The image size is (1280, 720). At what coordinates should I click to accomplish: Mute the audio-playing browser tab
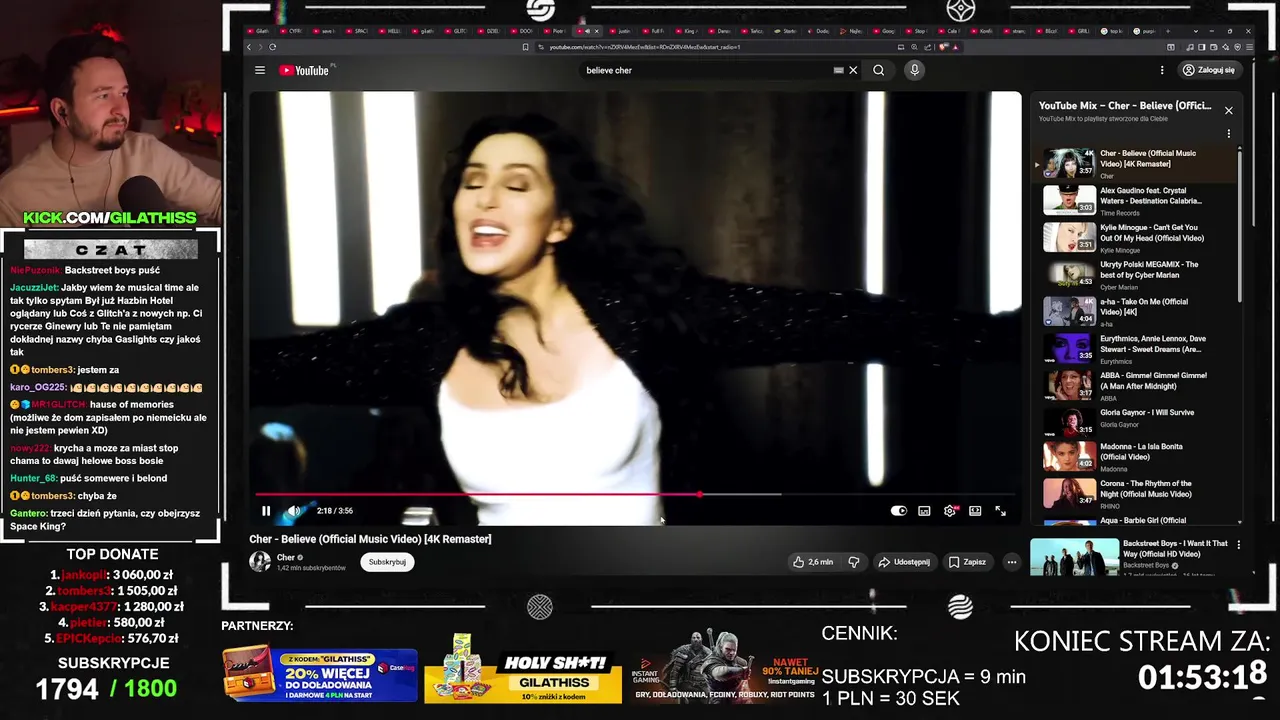587,31
